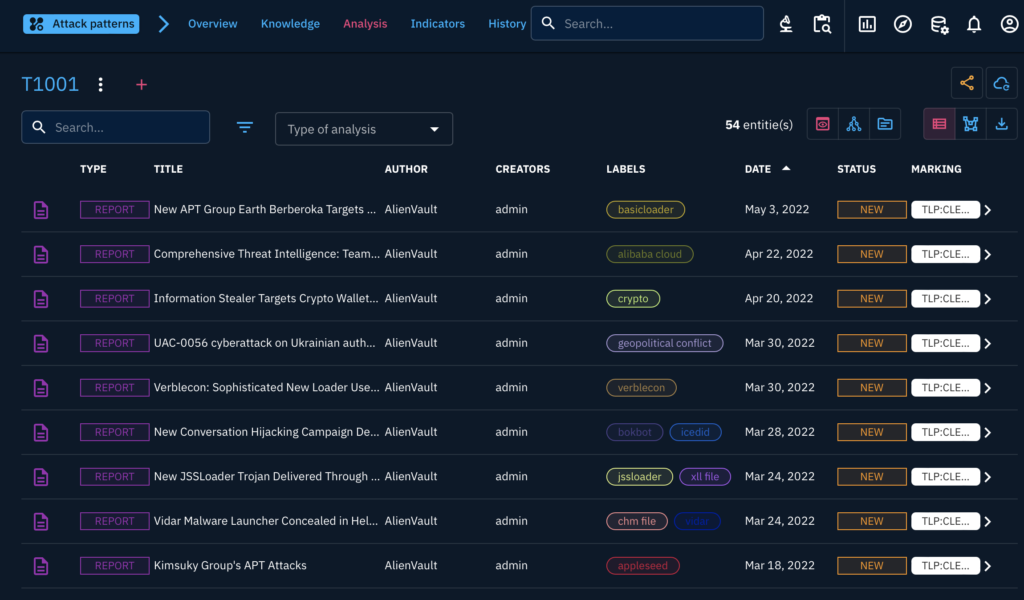The image size is (1024, 600).
Task: Click the orange share icon
Action: [x=967, y=84]
